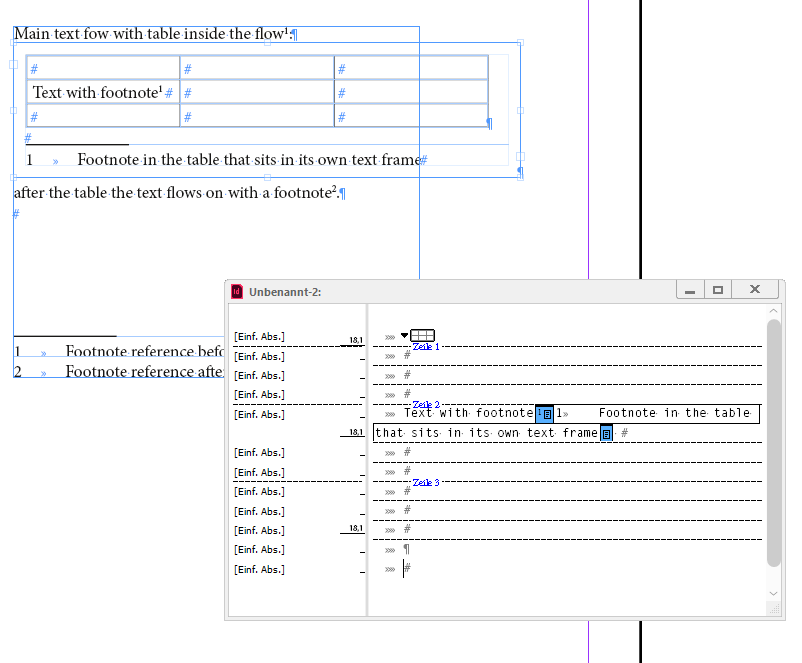Toggle the chevron on the Zeile 2 paragraph
Screen dimensions: 802x663
point(390,413)
